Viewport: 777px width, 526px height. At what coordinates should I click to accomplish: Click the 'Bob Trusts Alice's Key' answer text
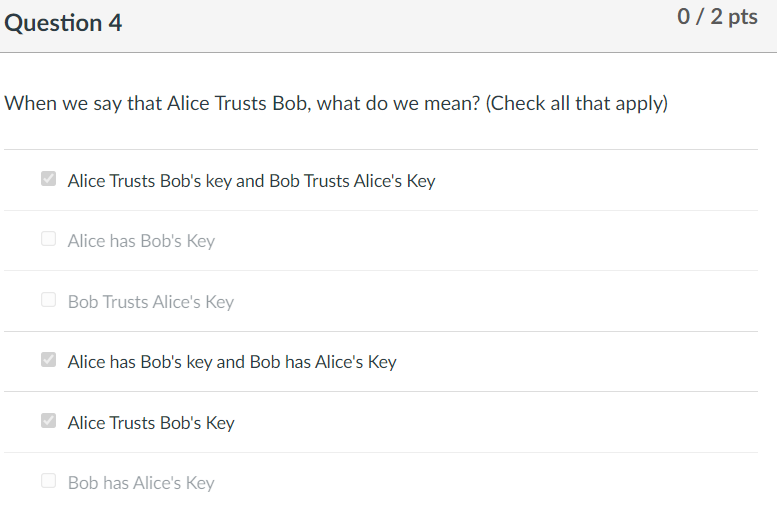tap(150, 302)
